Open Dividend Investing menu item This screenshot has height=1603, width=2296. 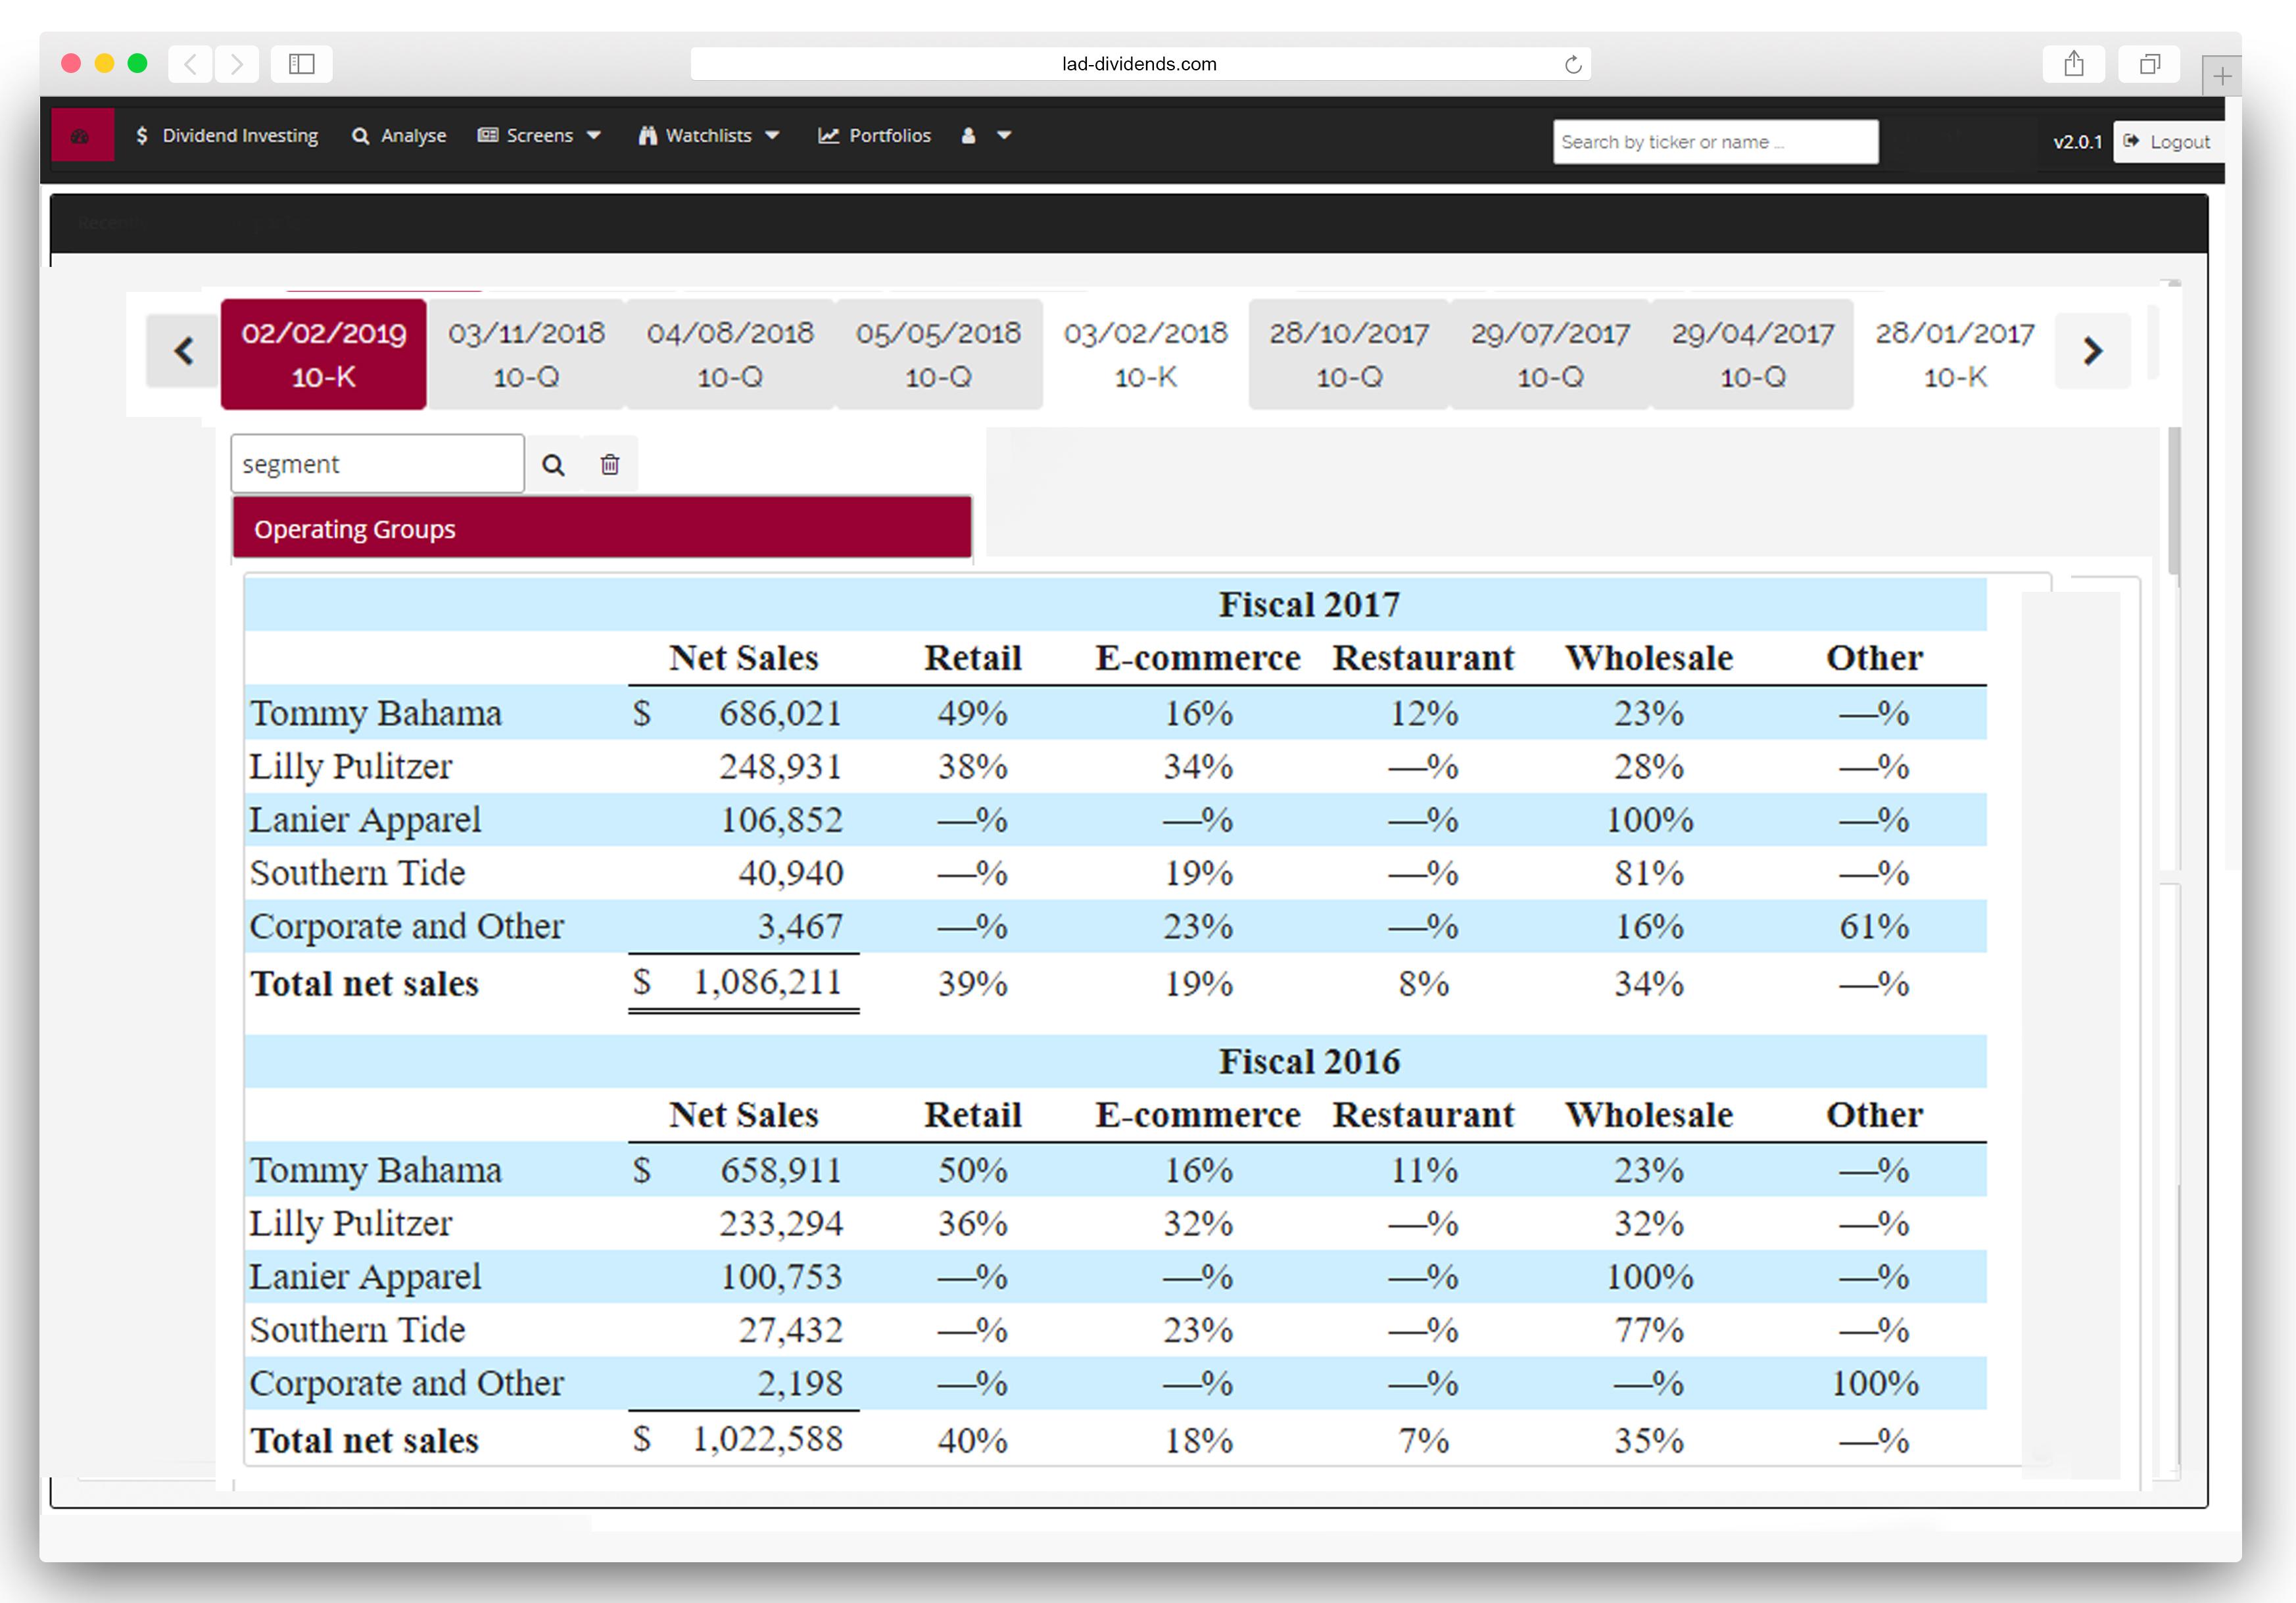(227, 136)
